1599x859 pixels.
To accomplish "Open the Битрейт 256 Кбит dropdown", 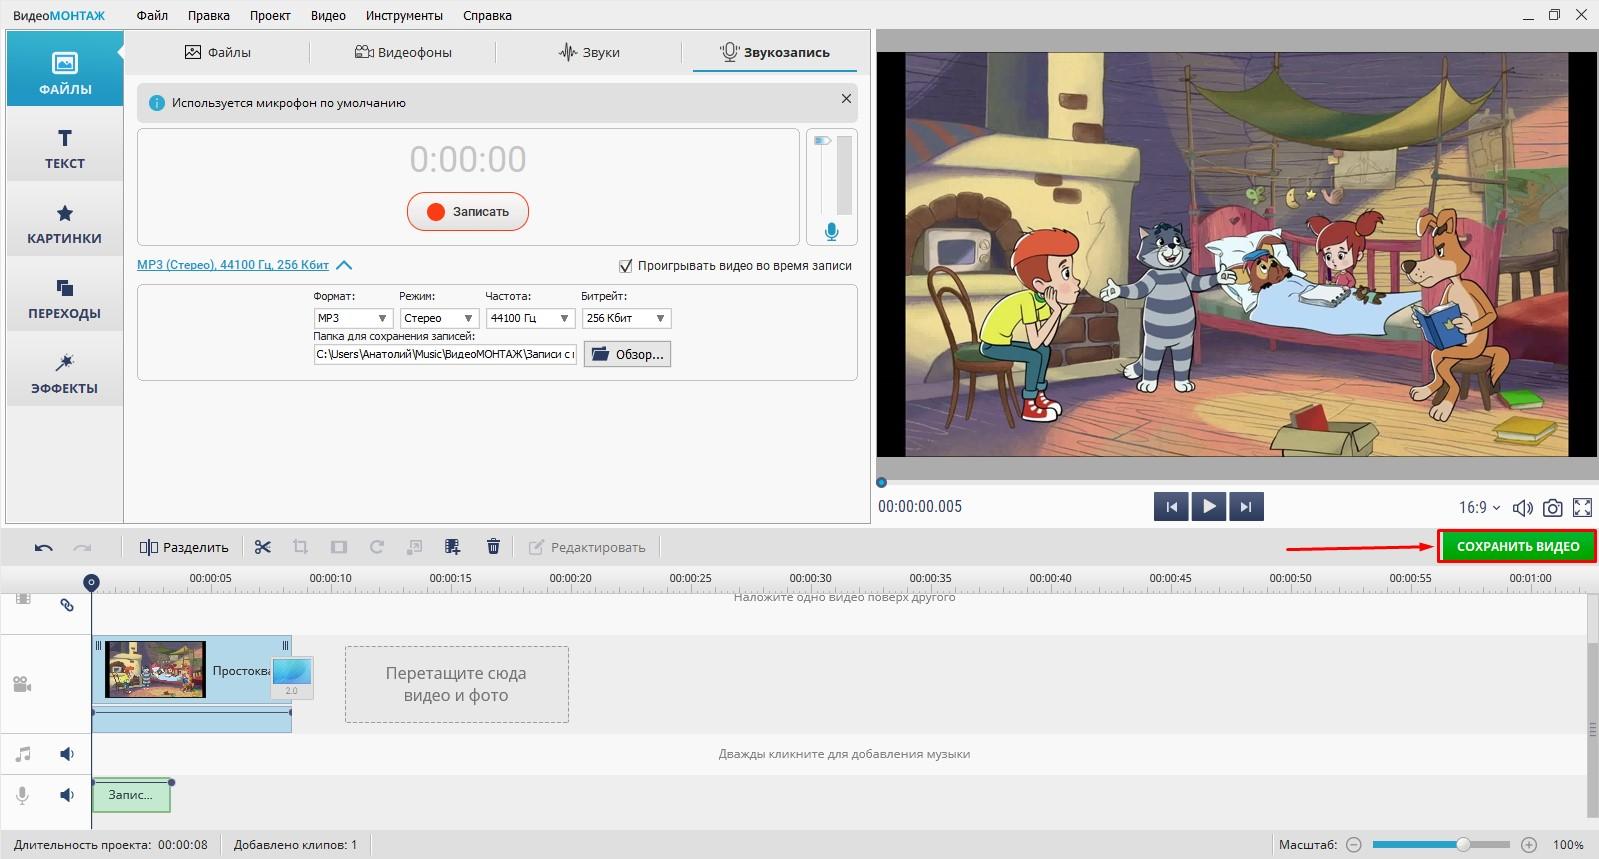I will [x=626, y=318].
